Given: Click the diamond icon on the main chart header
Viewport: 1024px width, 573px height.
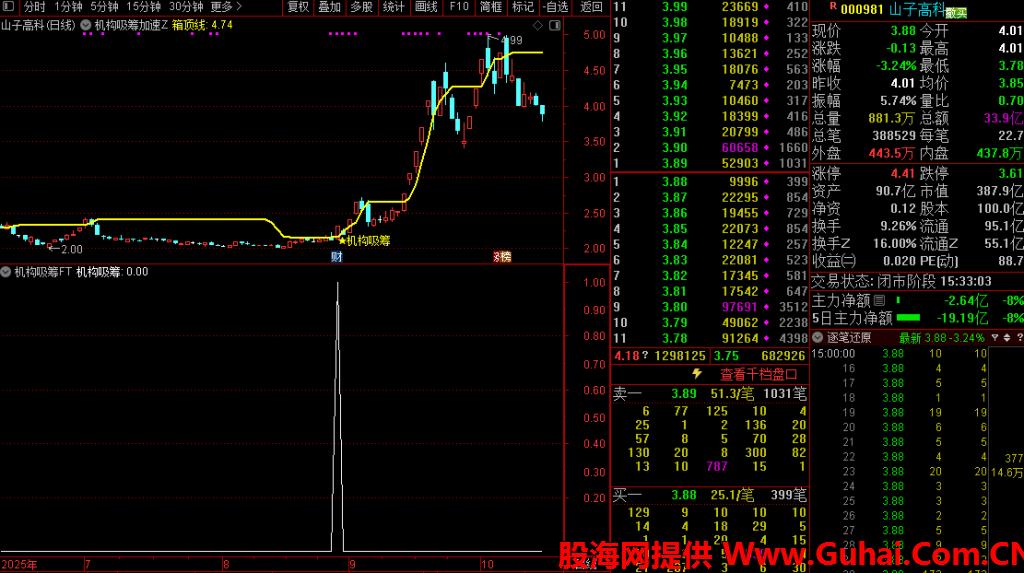Looking at the screenshot, I should (x=539, y=24).
